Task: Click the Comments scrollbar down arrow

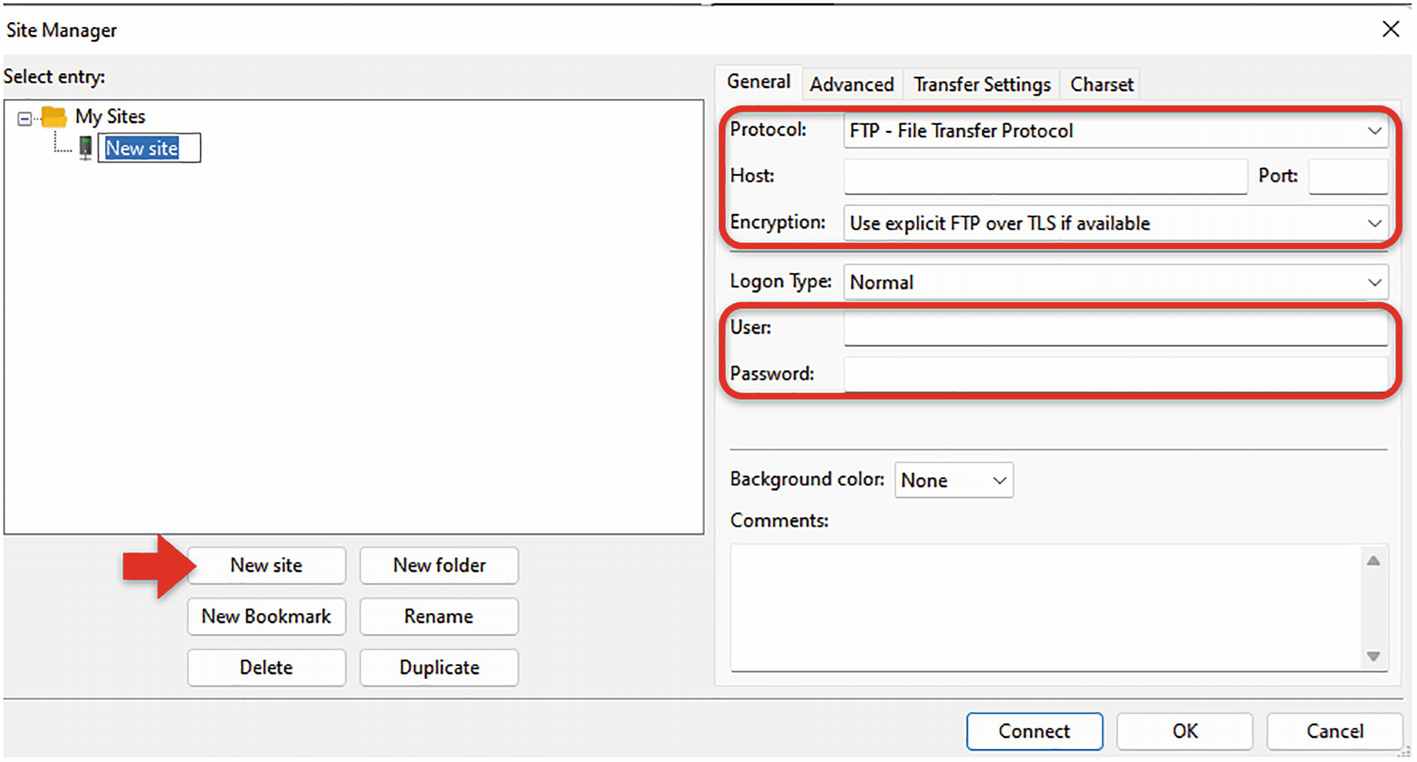Action: tap(1373, 656)
